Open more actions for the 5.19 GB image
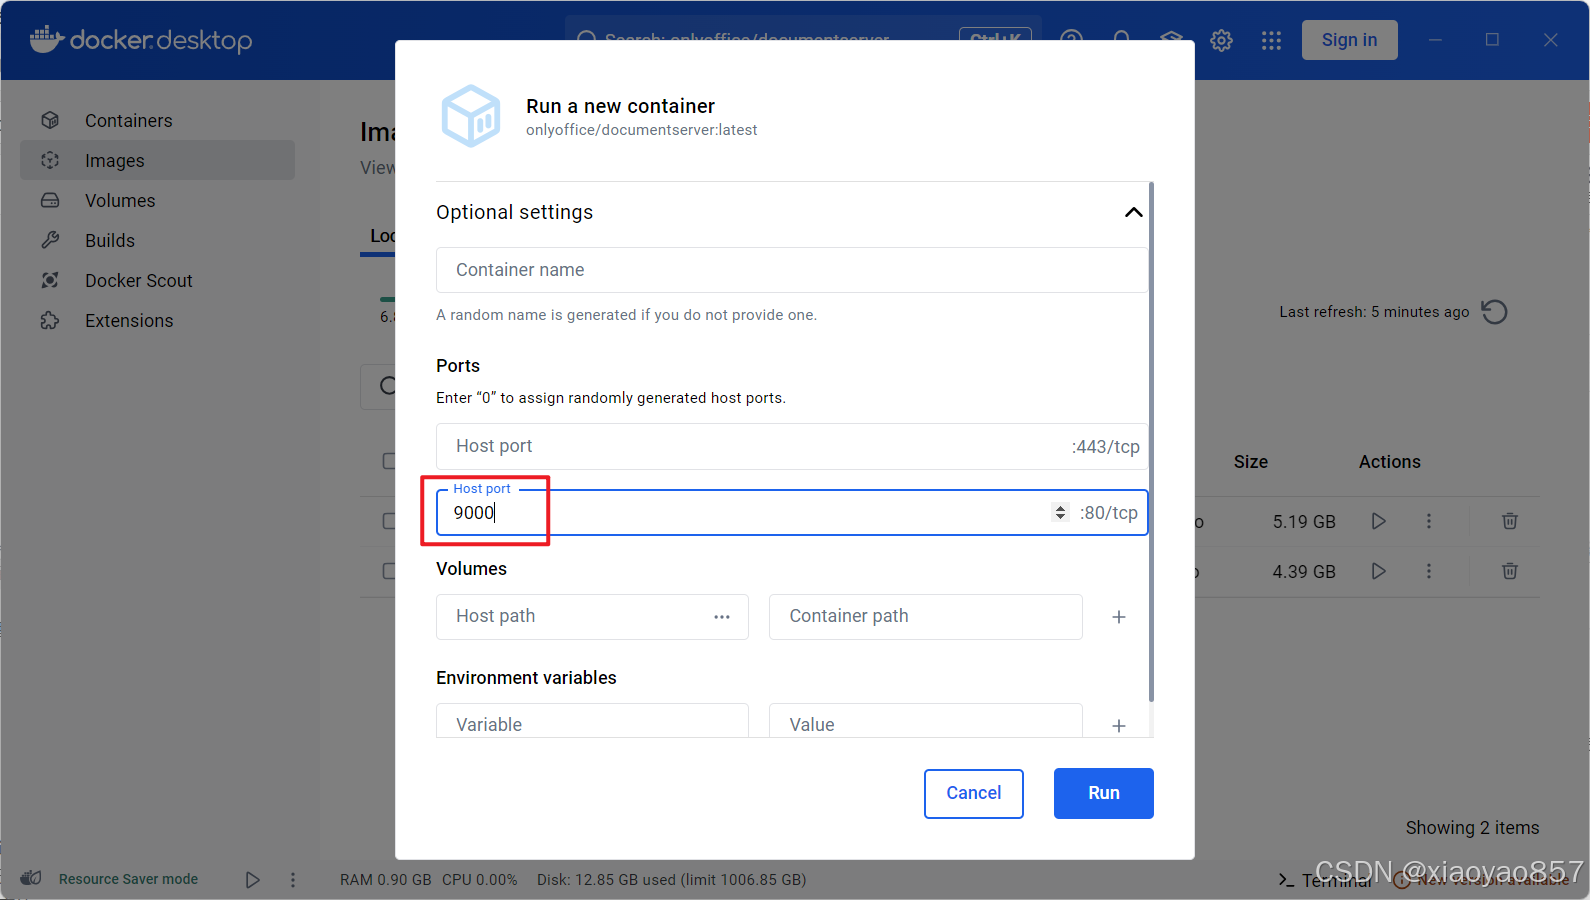1590x900 pixels. click(x=1428, y=521)
